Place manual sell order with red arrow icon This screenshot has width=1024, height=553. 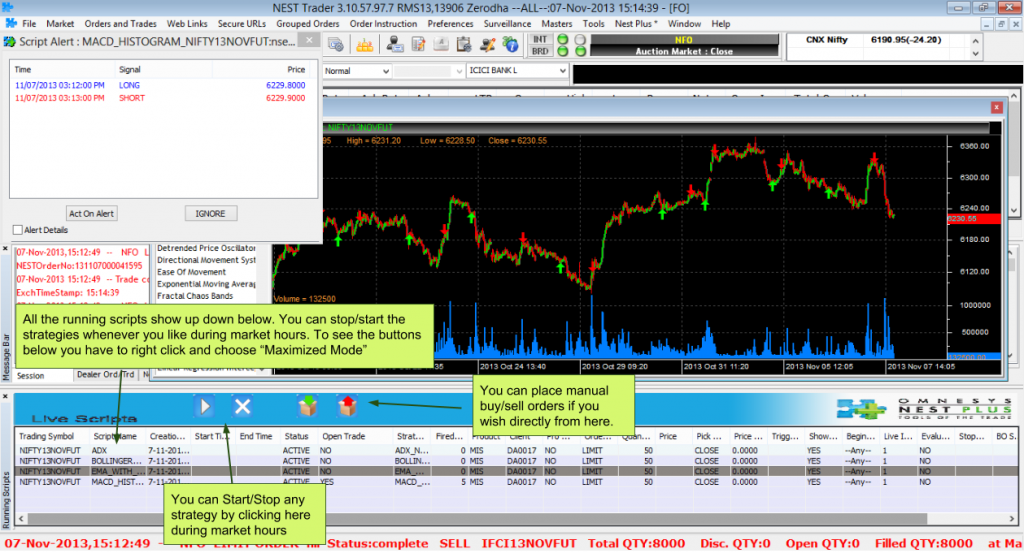coord(346,406)
